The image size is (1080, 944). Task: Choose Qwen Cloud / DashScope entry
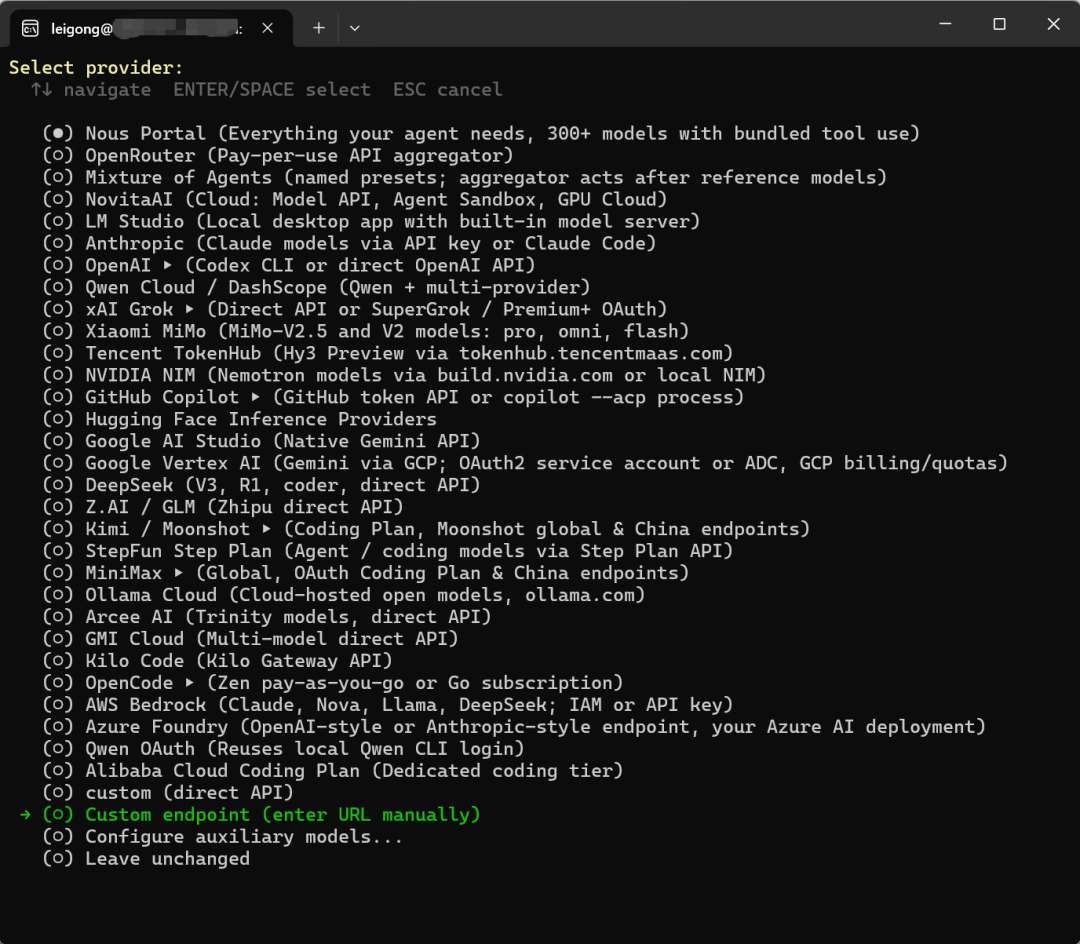317,288
